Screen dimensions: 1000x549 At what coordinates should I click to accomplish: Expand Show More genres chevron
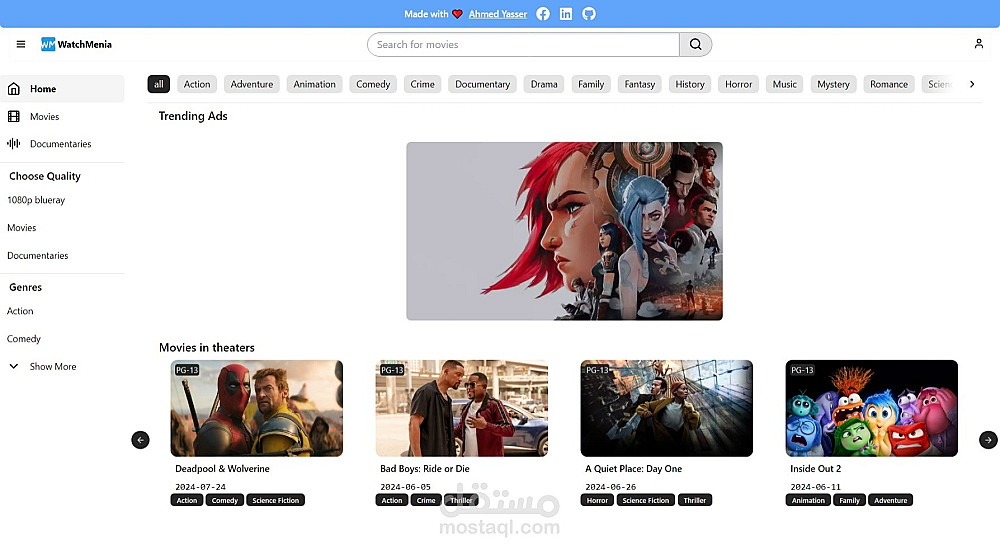tap(13, 366)
